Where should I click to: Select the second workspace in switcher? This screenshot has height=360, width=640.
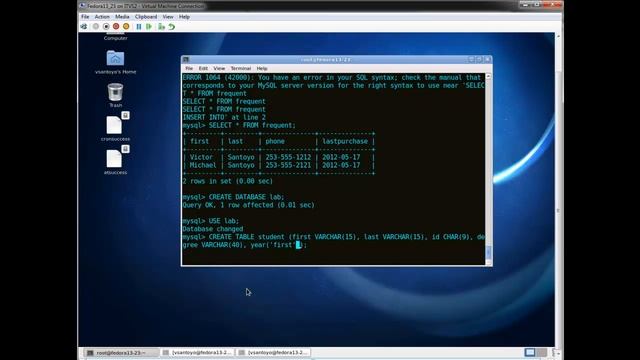[541, 352]
